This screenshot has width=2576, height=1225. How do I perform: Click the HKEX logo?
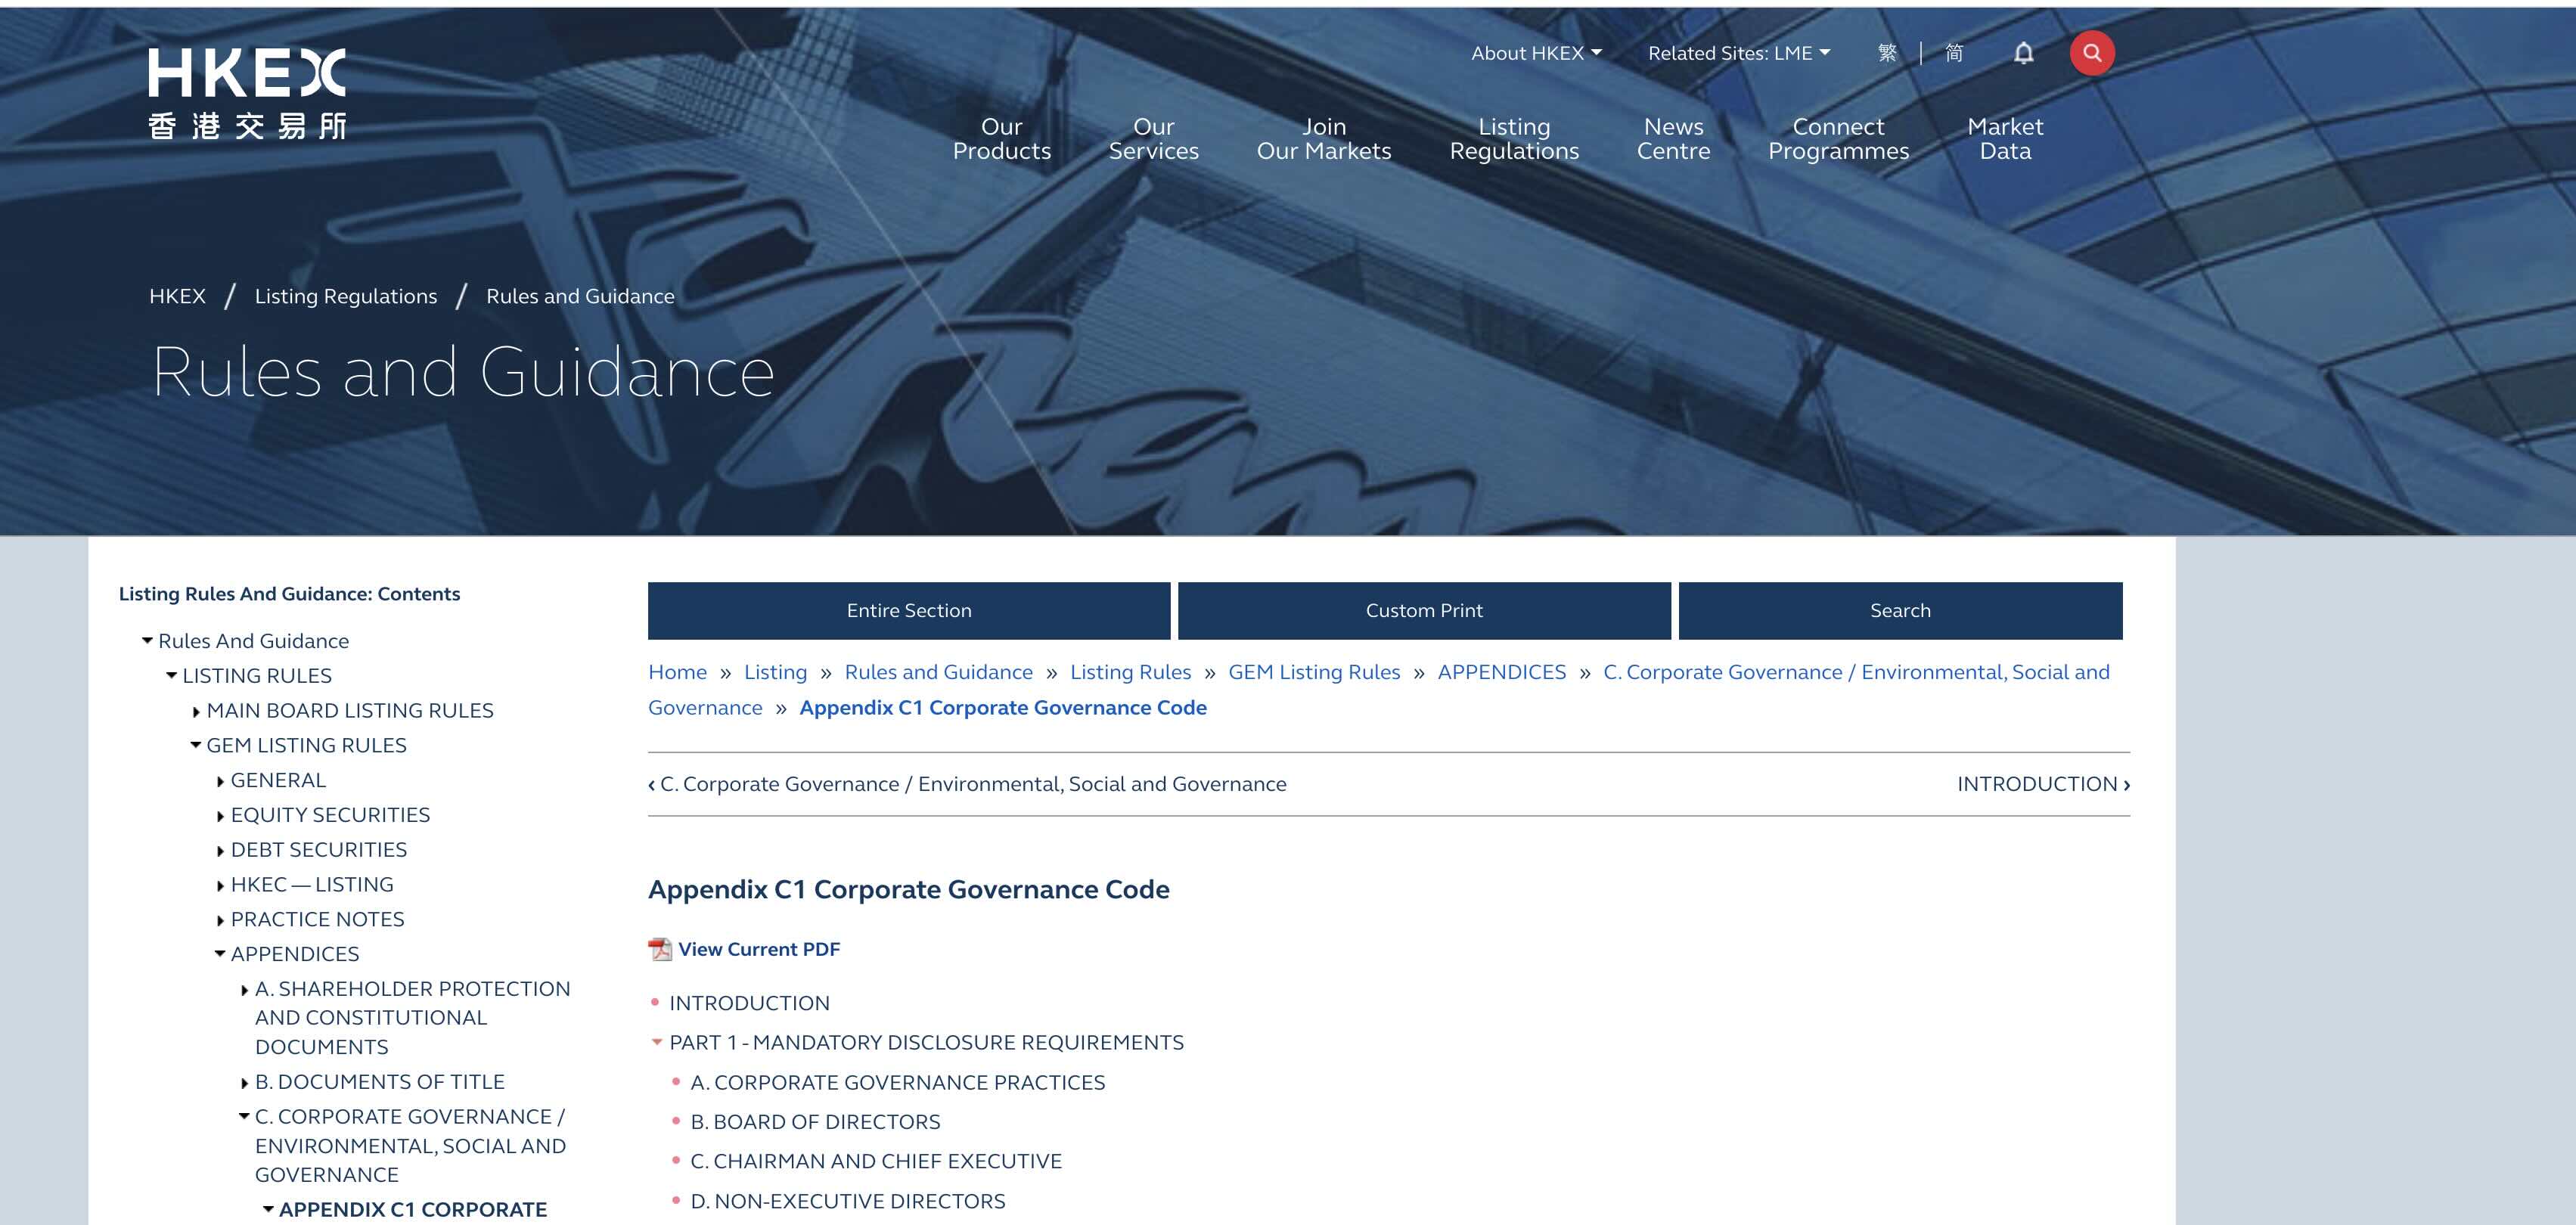click(x=247, y=94)
